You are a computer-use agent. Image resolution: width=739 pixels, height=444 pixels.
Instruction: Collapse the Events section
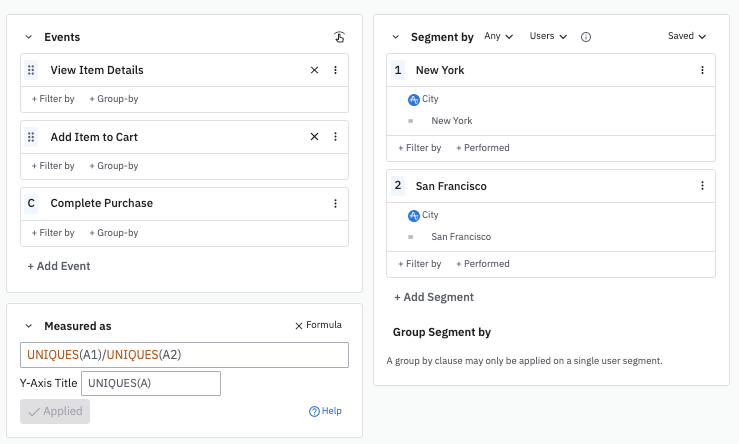[x=29, y=37]
